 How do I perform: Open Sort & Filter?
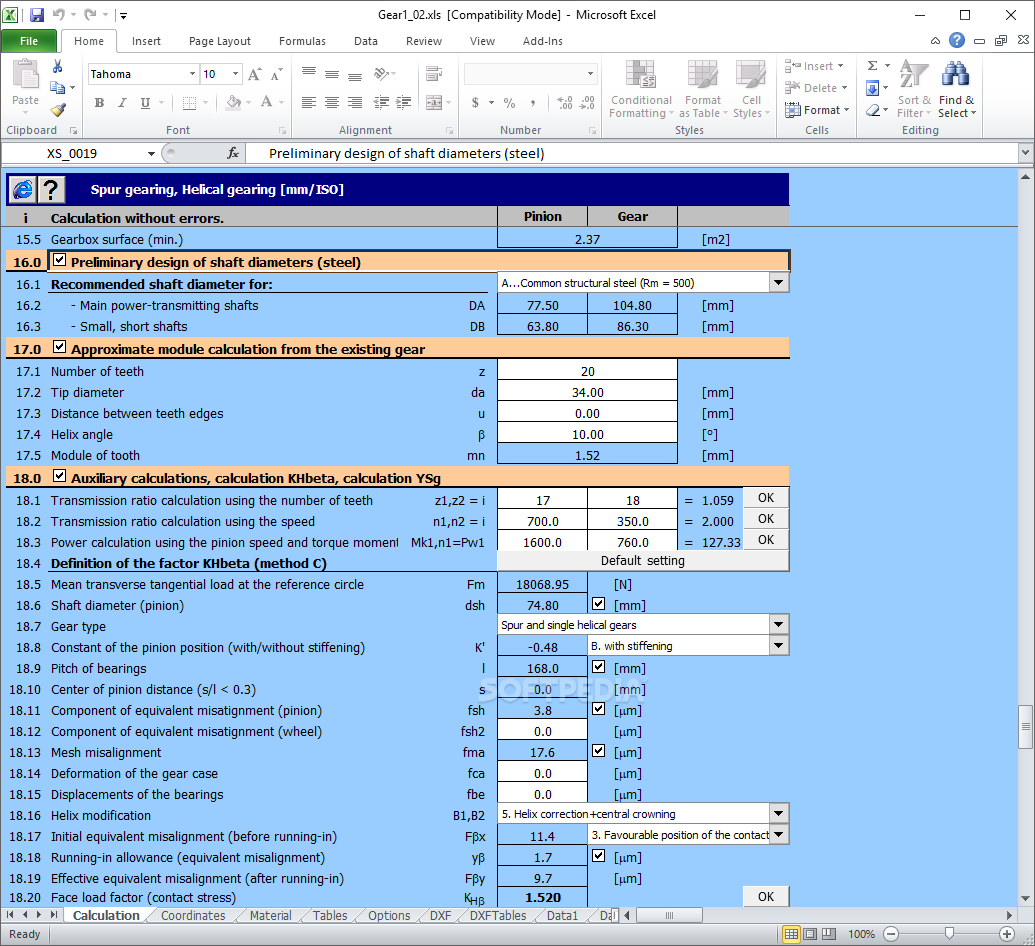click(x=914, y=89)
